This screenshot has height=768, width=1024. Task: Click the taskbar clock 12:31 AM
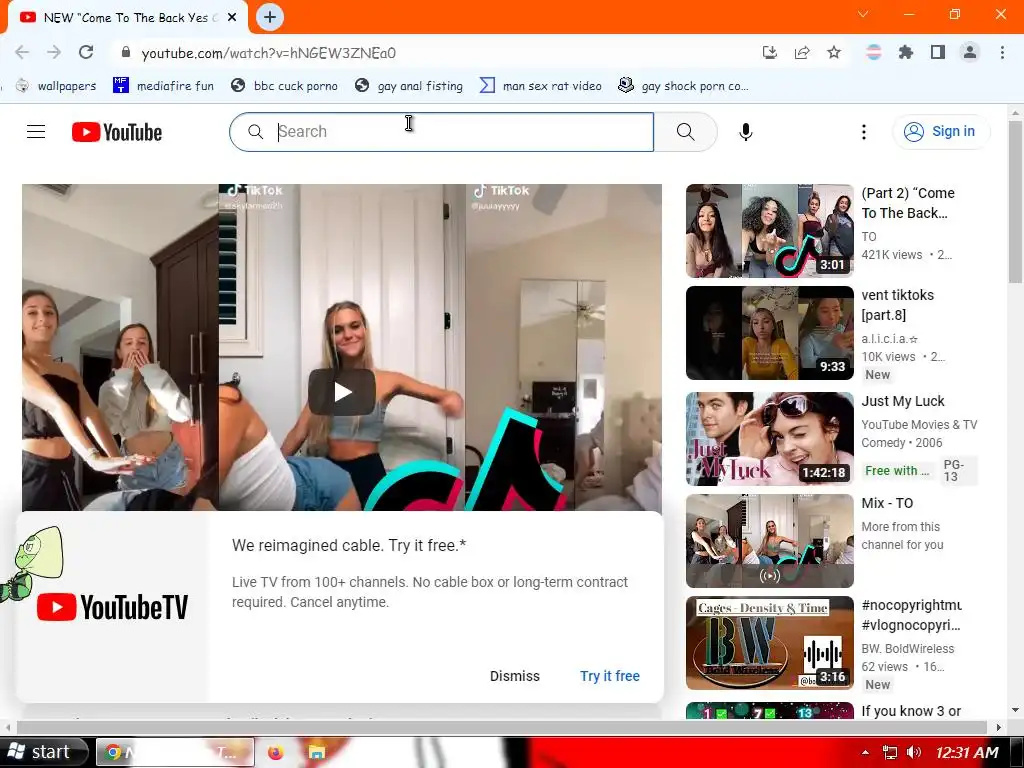click(x=967, y=752)
